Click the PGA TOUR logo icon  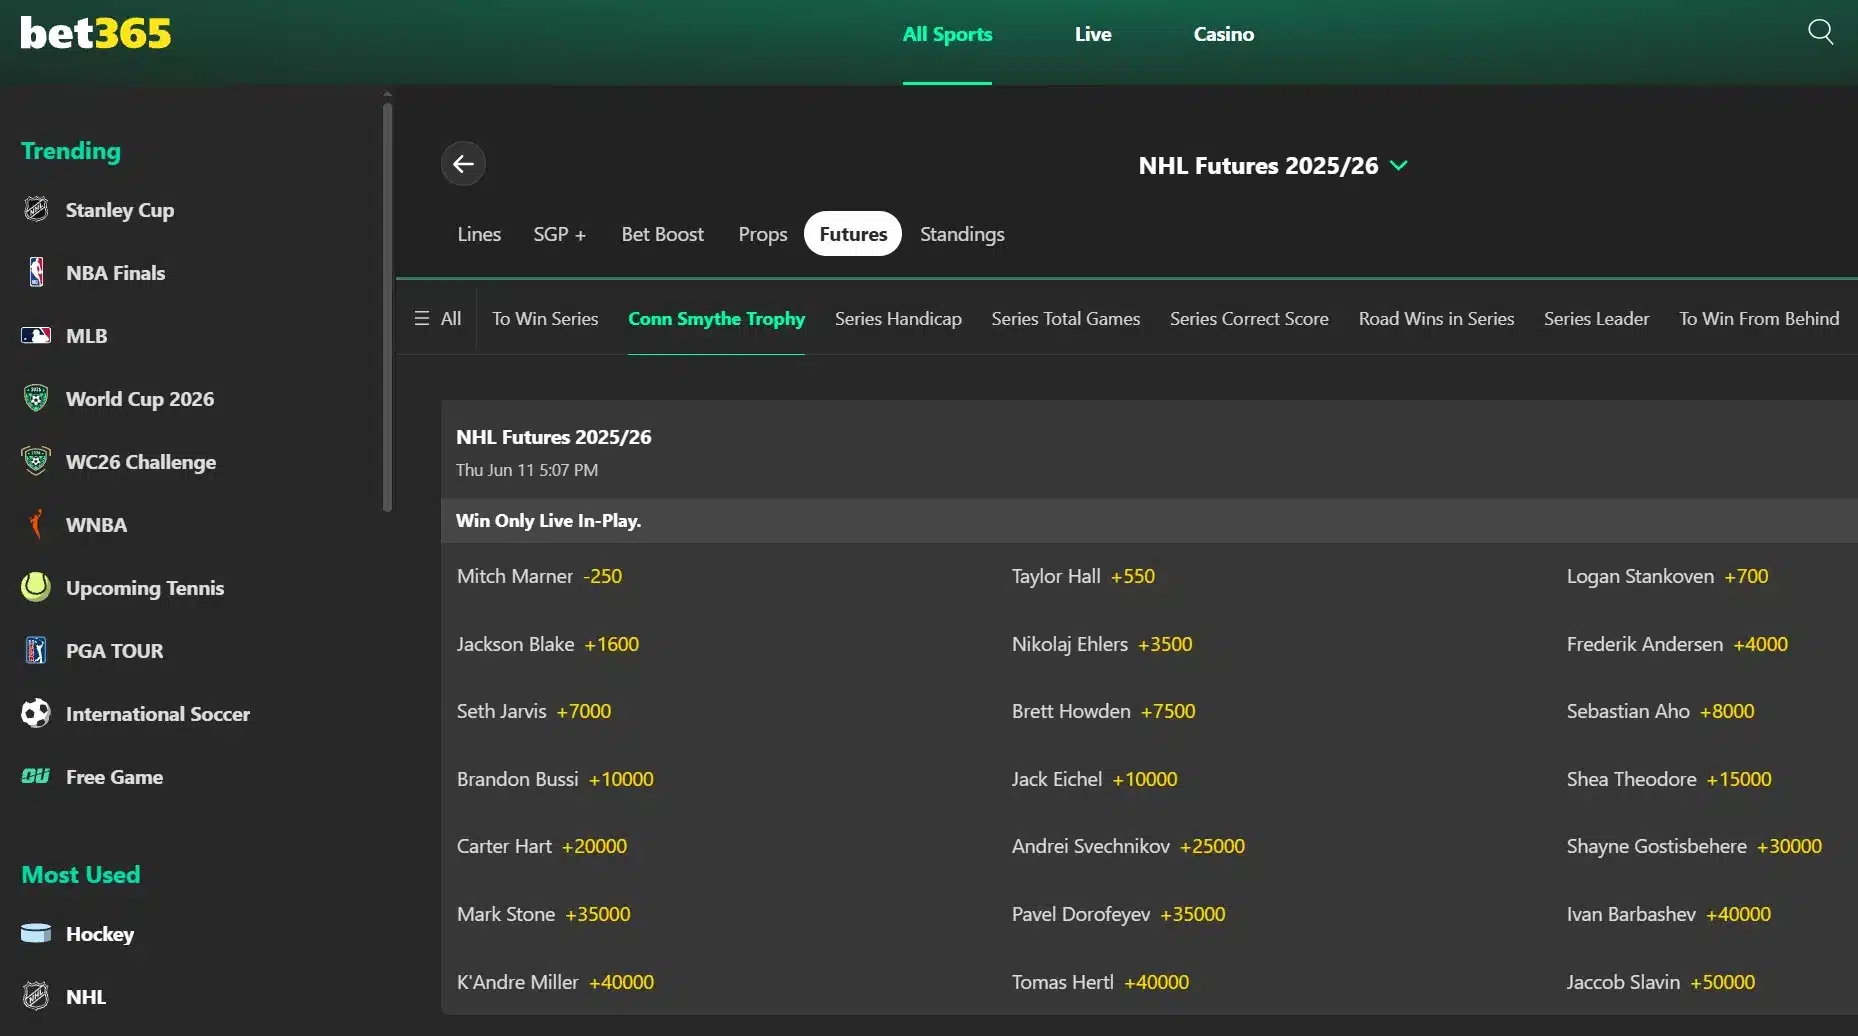[36, 650]
